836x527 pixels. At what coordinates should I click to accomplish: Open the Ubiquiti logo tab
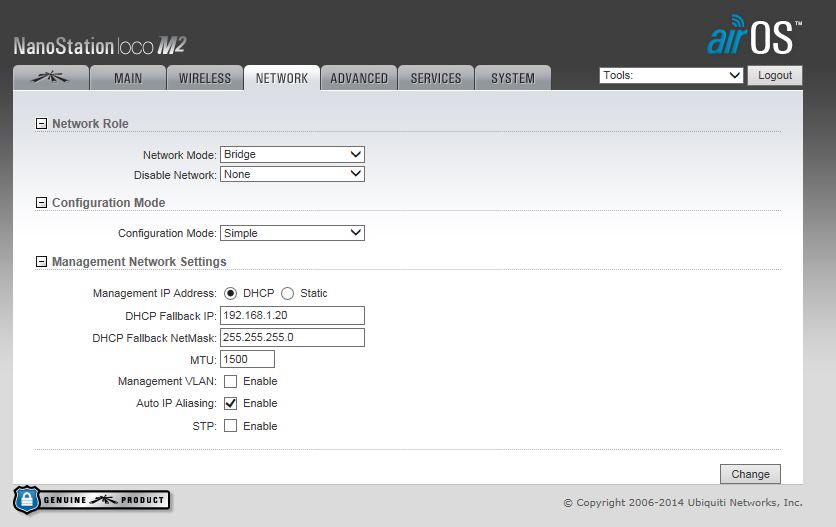[51, 78]
